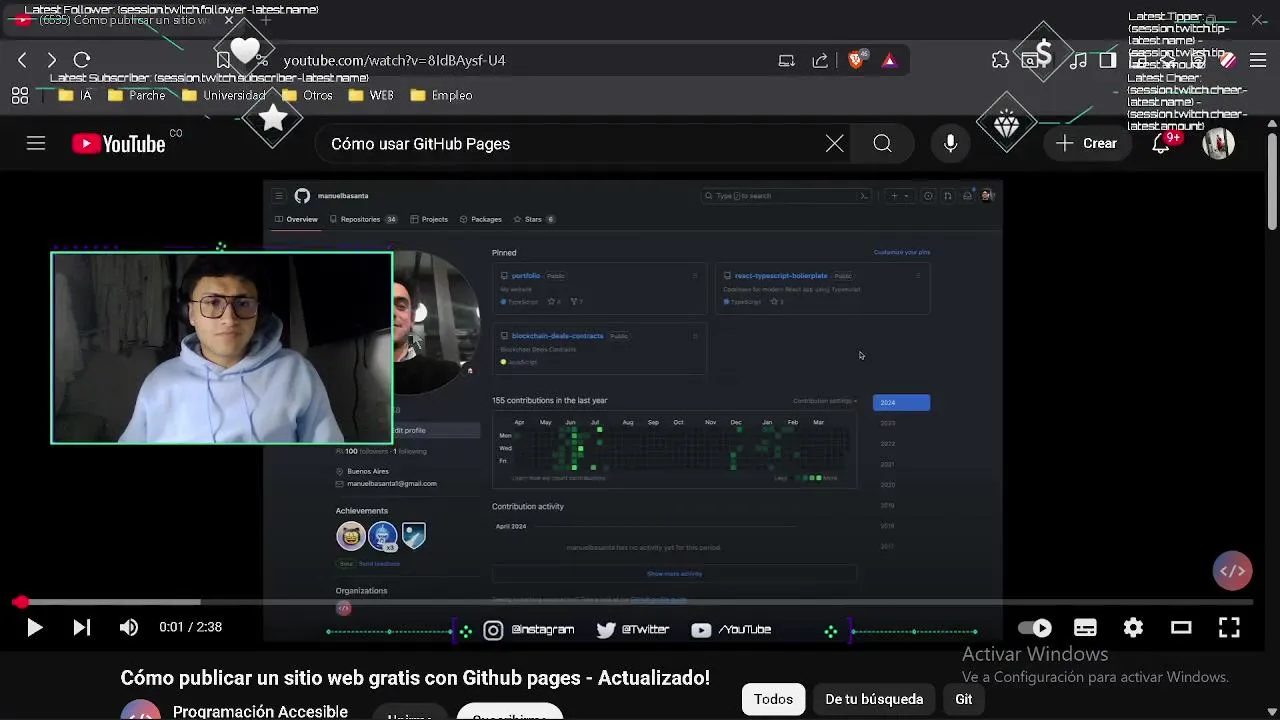Toggle subtitles on the player
1280x720 pixels.
[1085, 628]
